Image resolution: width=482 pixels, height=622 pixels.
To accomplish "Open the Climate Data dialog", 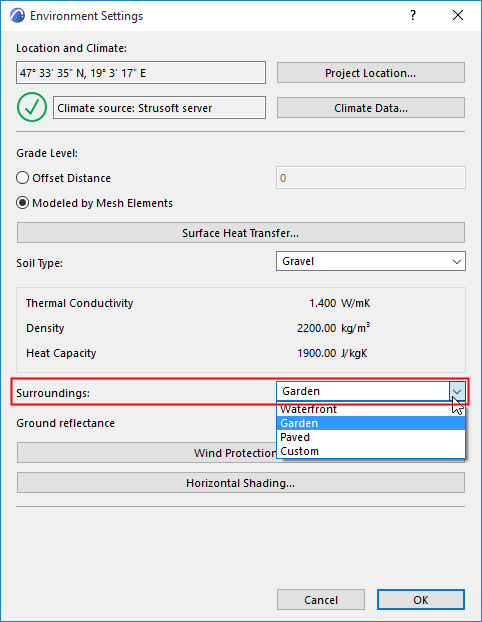I will (x=371, y=108).
